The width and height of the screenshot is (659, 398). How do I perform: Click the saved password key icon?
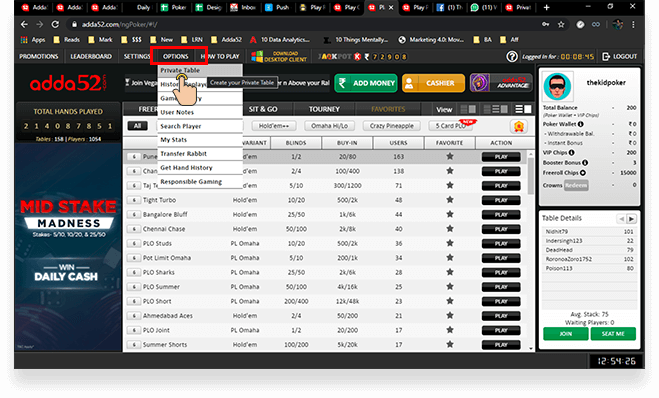point(545,24)
